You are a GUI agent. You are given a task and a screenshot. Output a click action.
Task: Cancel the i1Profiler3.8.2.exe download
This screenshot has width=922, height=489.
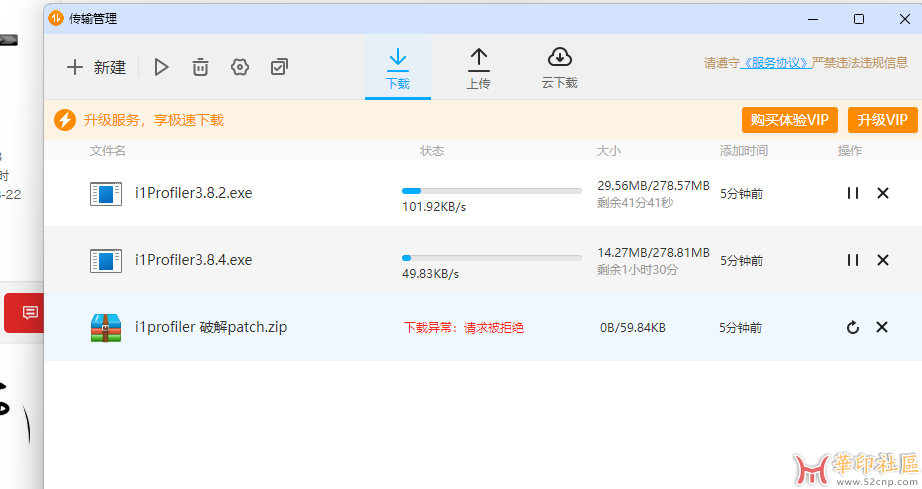coord(883,193)
